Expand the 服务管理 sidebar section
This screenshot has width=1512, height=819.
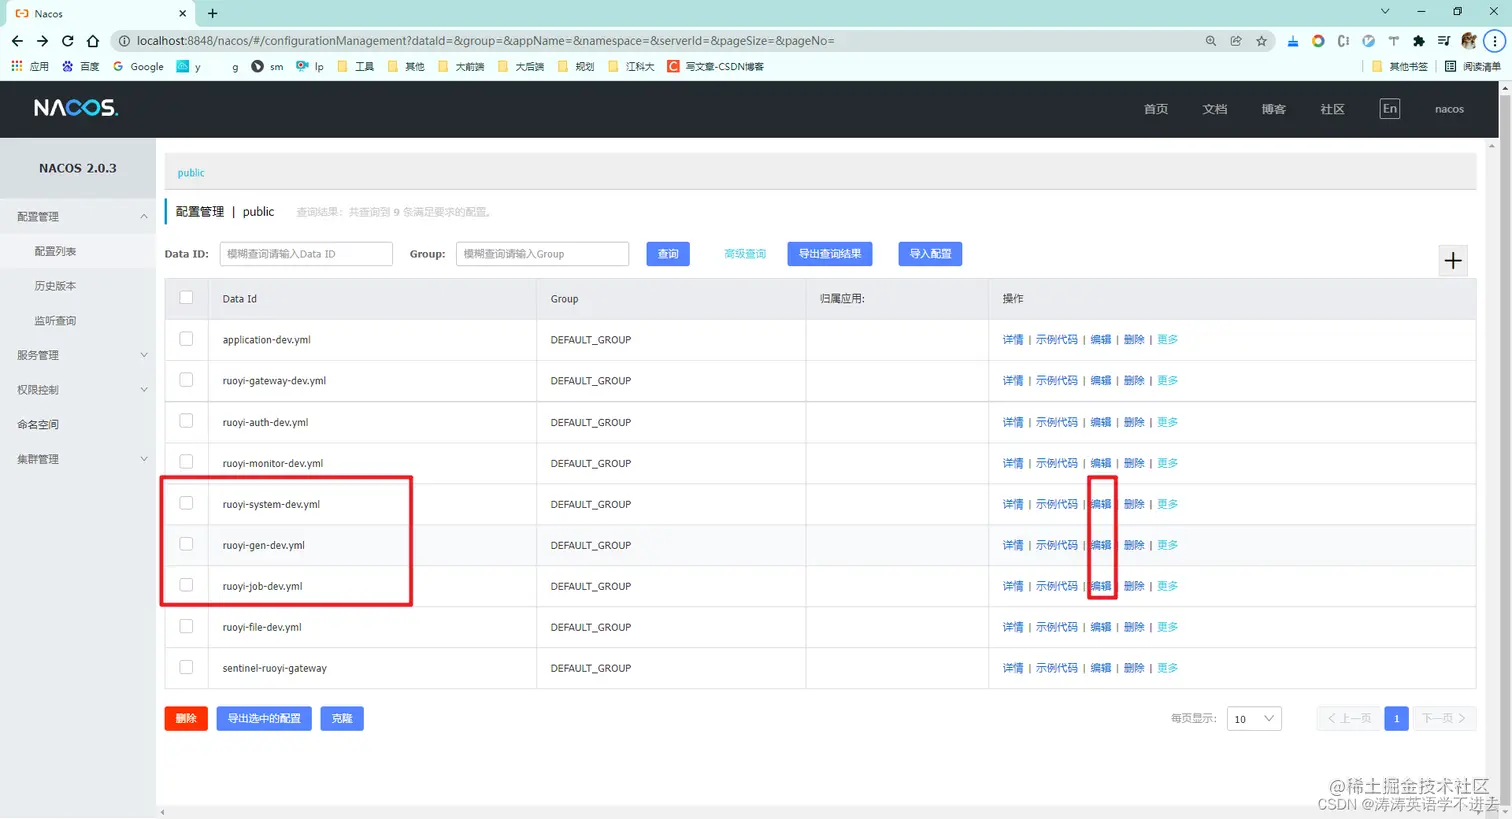[x=78, y=355]
